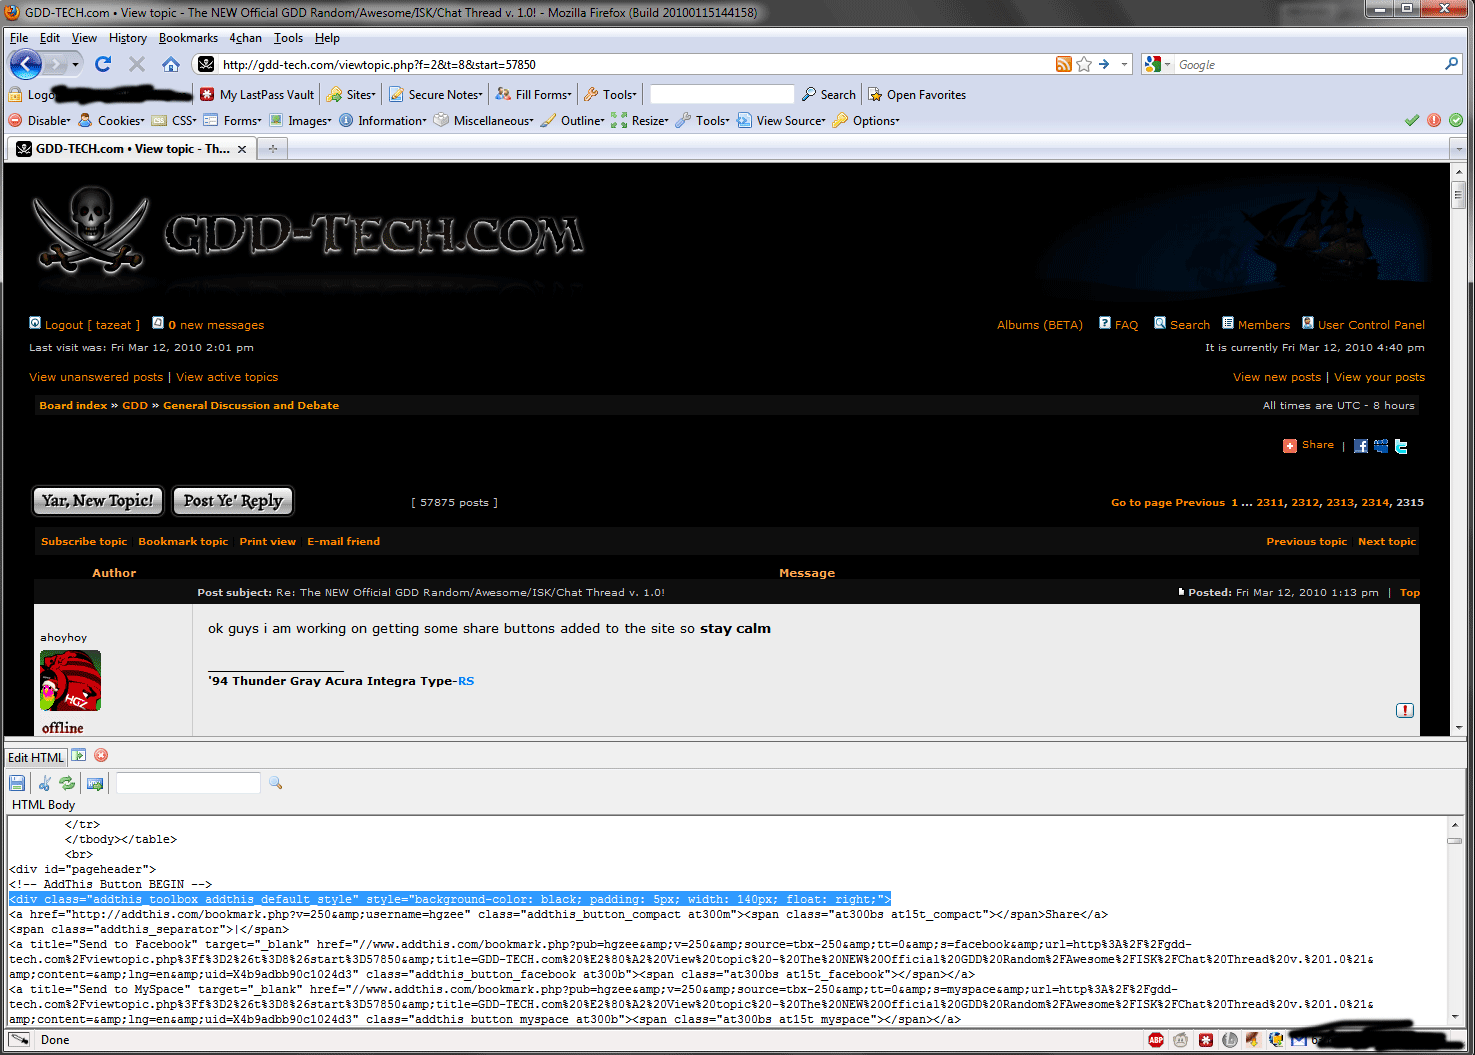Screen dimensions: 1475x1055
Task: Open the Tools menu in the menu bar
Action: (x=288, y=38)
